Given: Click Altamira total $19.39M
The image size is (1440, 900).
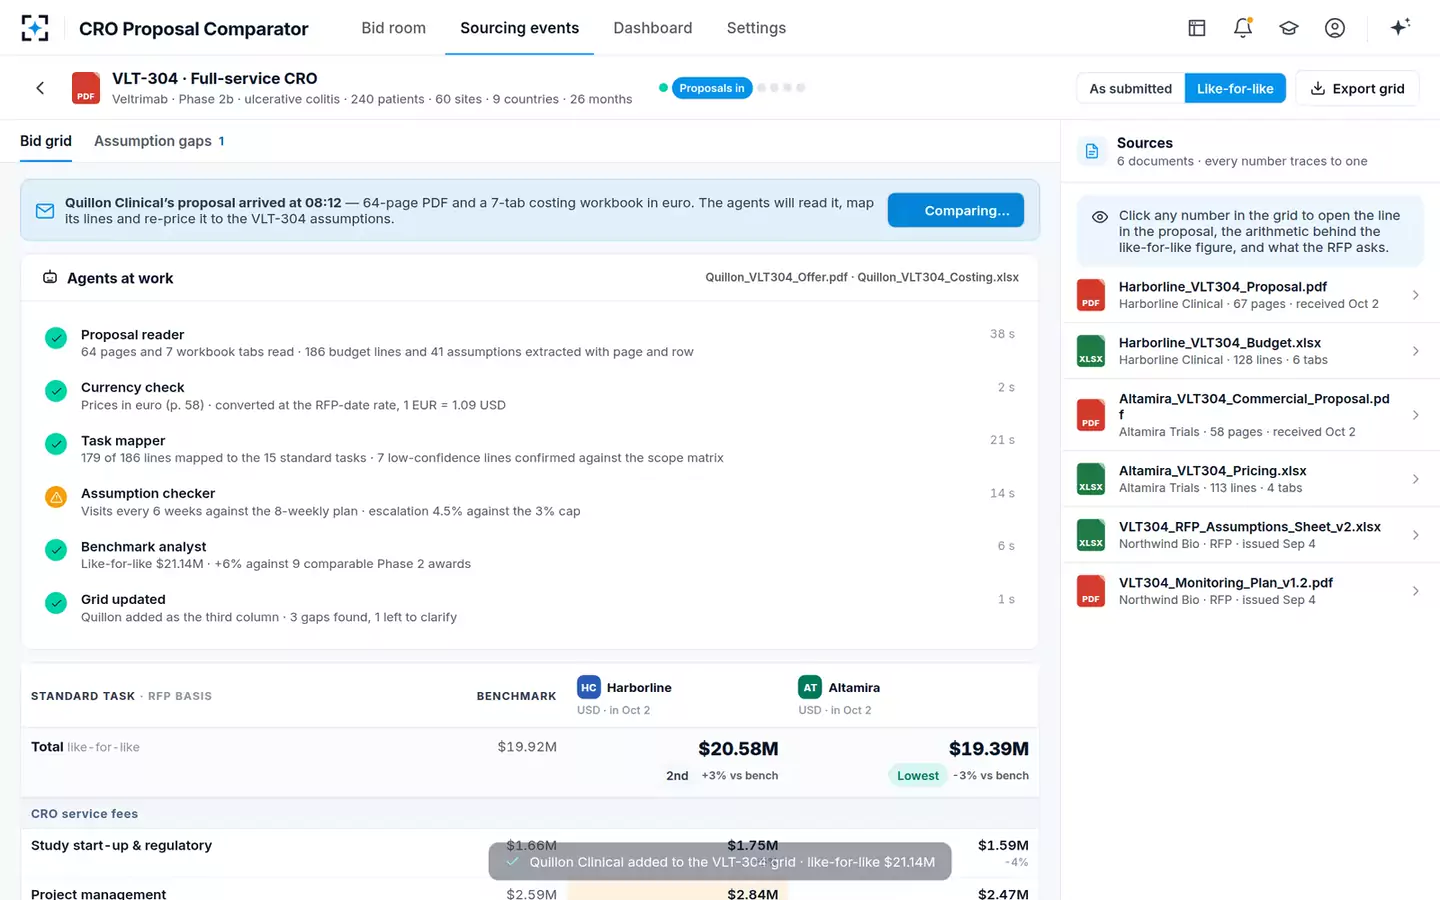Looking at the screenshot, I should tap(988, 749).
